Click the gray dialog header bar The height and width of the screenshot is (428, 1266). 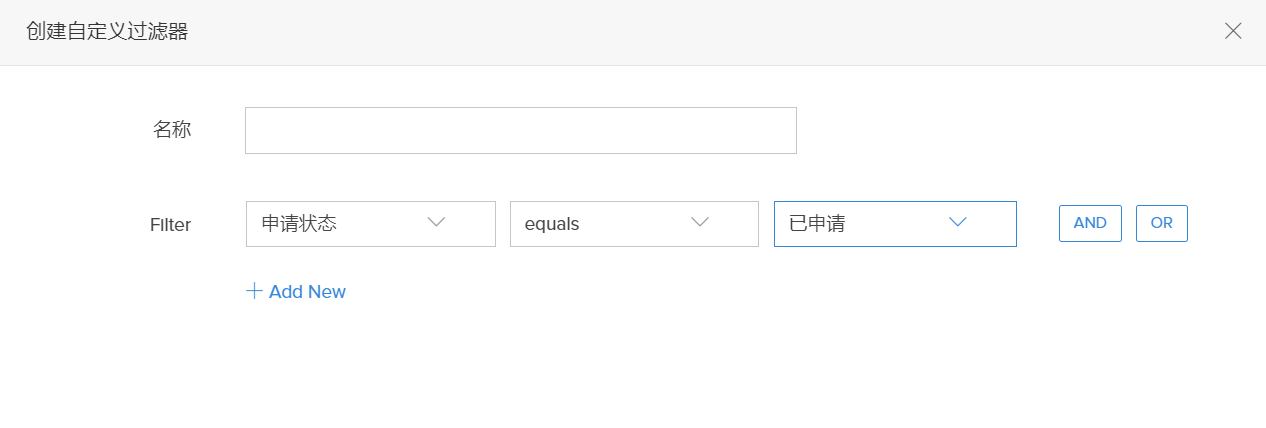pyautogui.click(x=700, y=32)
